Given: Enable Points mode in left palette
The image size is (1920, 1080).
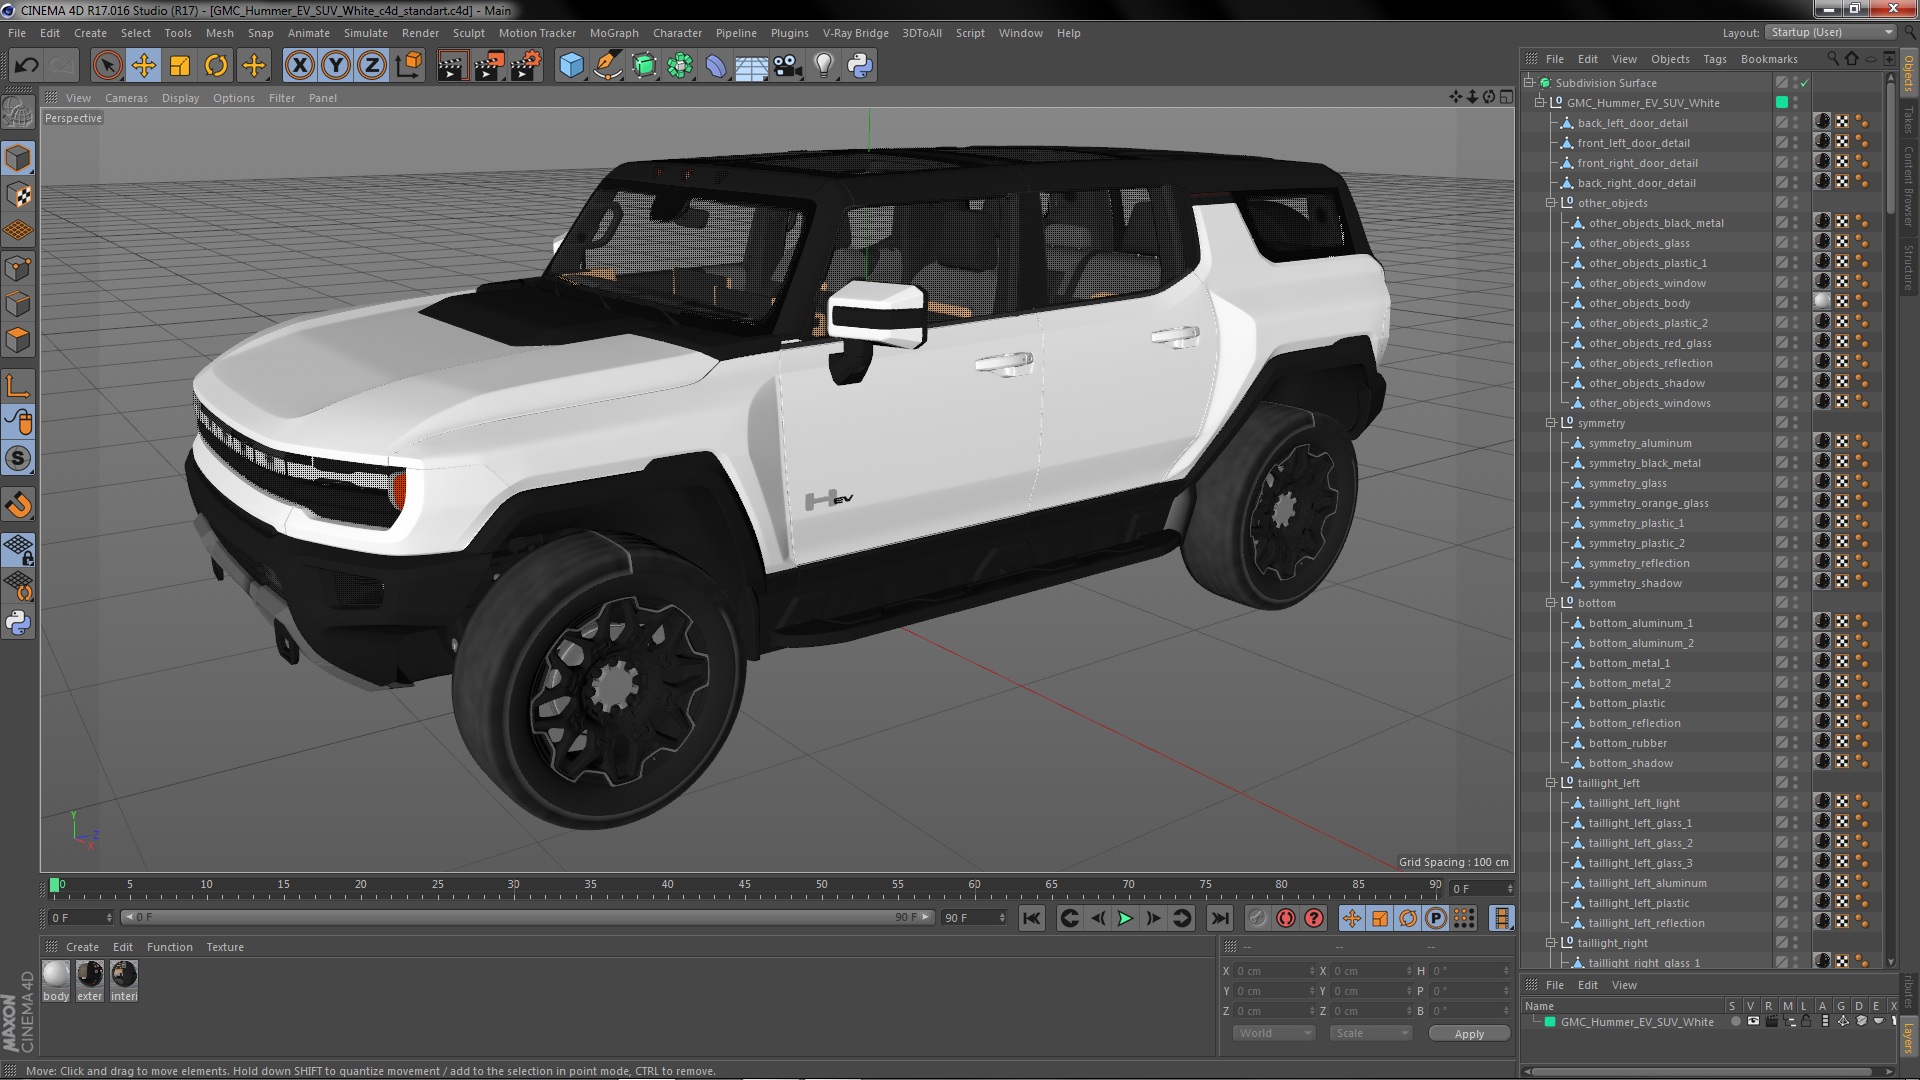Looking at the screenshot, I should click(x=18, y=268).
